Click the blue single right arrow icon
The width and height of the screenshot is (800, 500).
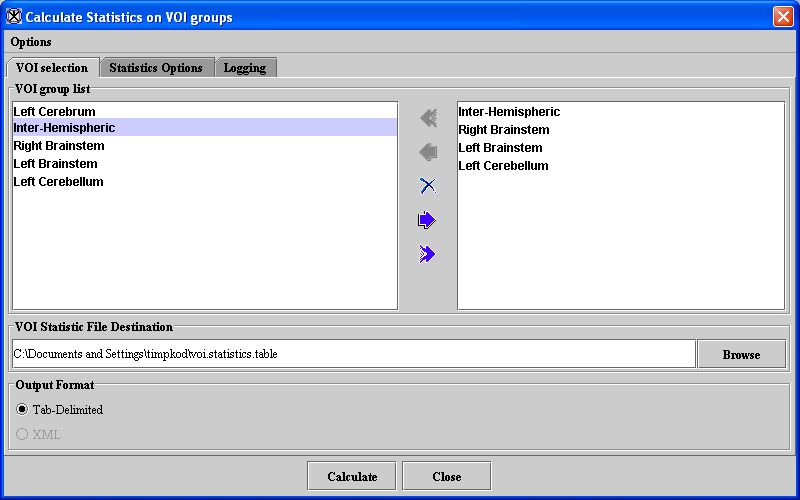(x=428, y=220)
